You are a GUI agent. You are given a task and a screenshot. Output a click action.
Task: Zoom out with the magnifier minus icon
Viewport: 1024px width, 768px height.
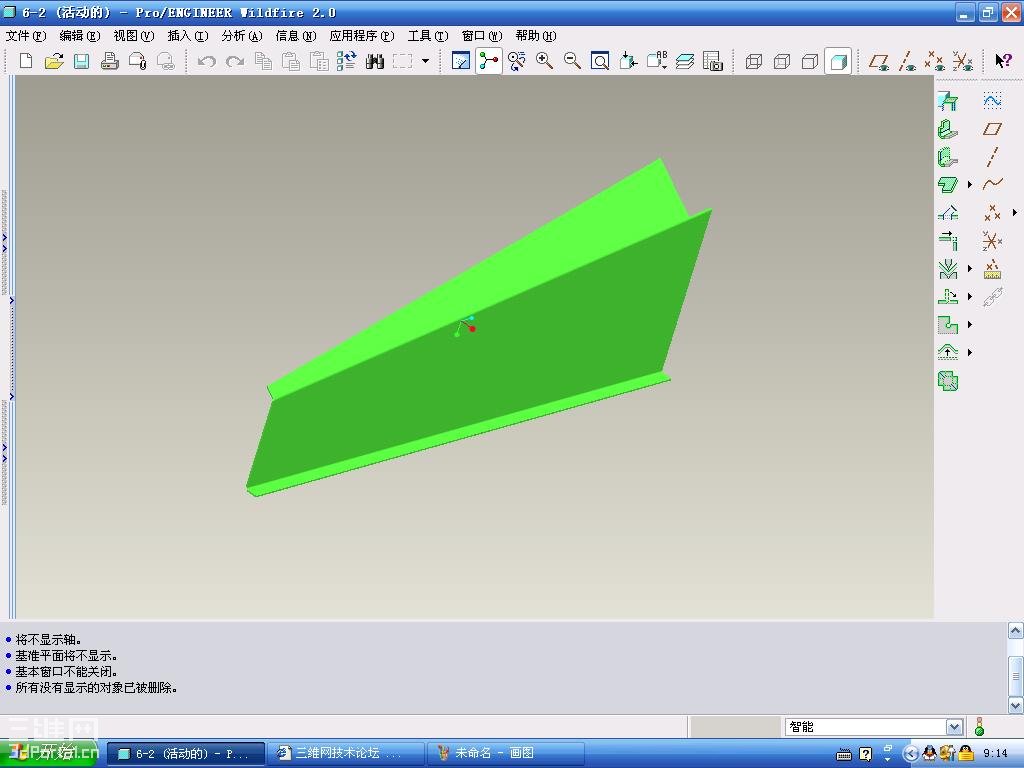point(573,61)
